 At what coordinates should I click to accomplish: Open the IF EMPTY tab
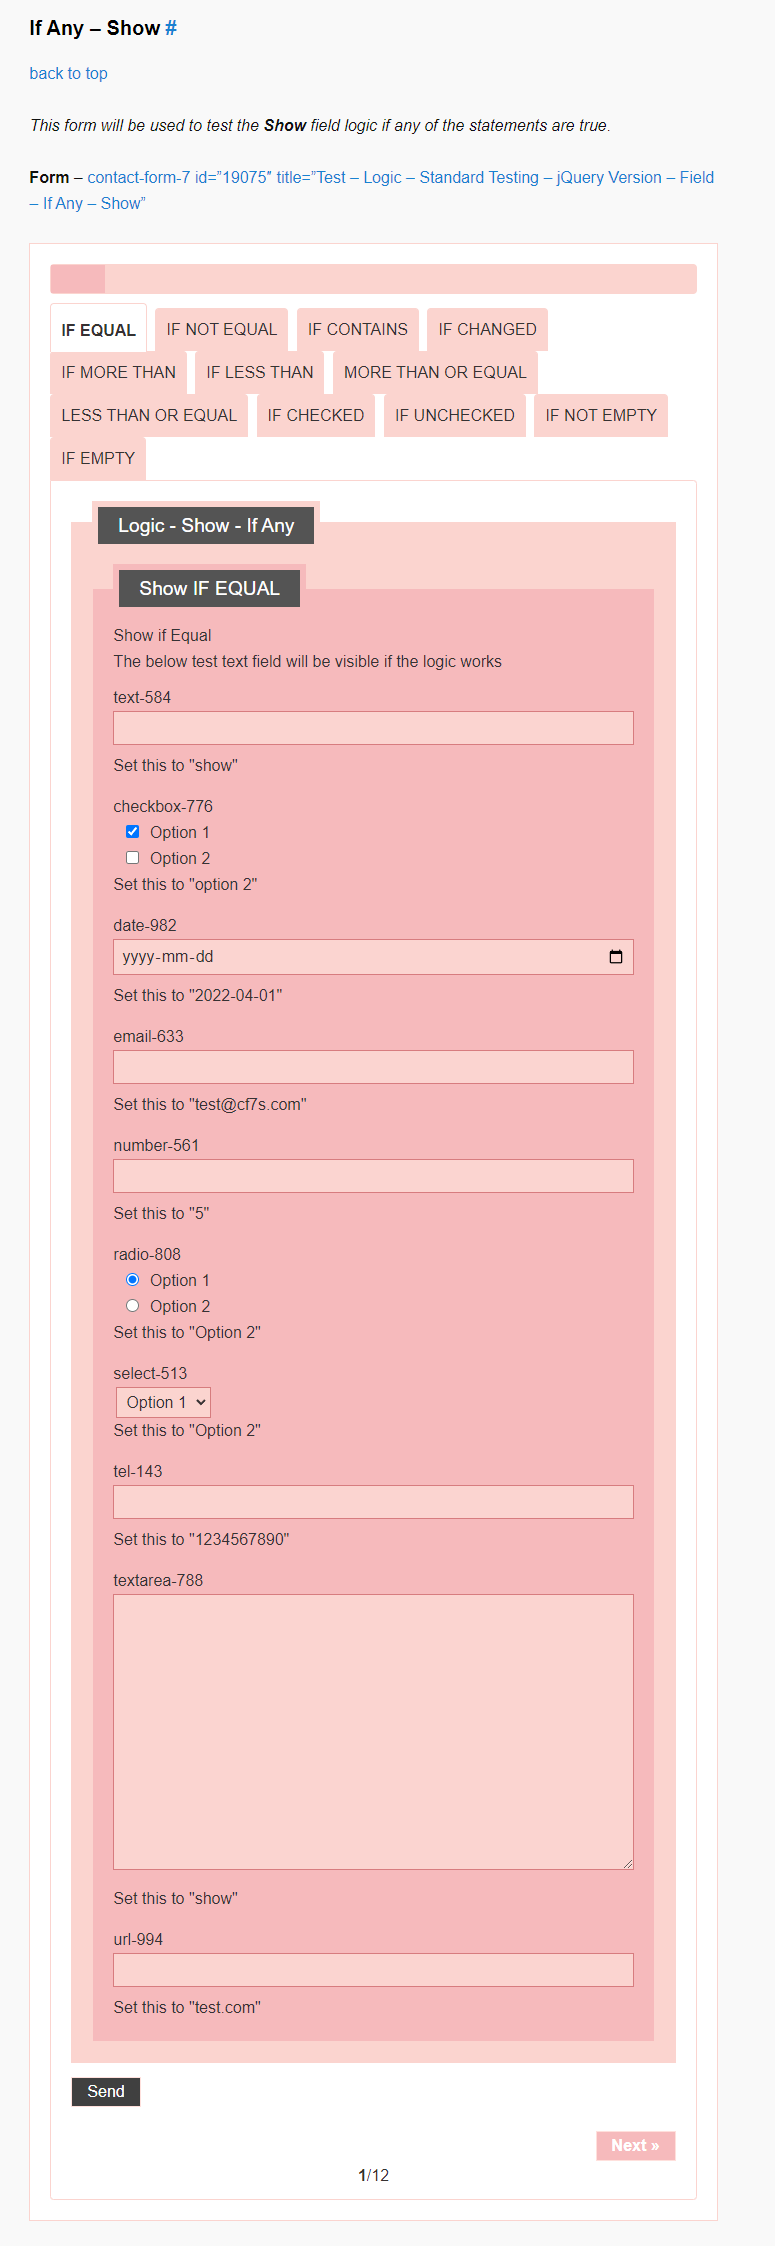(98, 459)
